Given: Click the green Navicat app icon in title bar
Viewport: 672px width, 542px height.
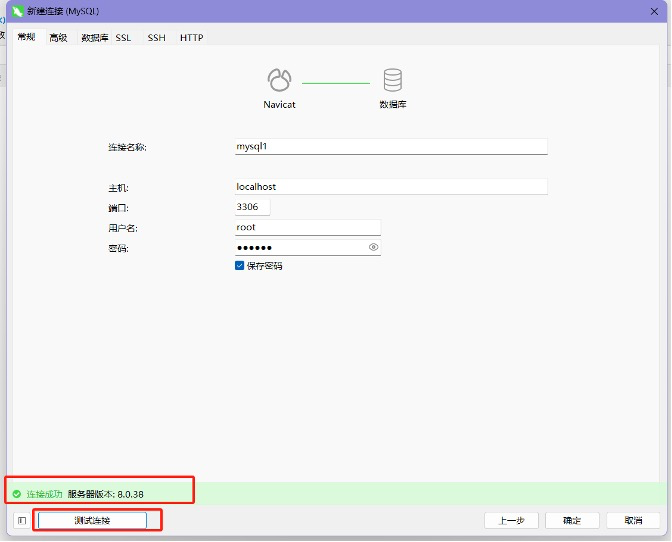Looking at the screenshot, I should (17, 10).
